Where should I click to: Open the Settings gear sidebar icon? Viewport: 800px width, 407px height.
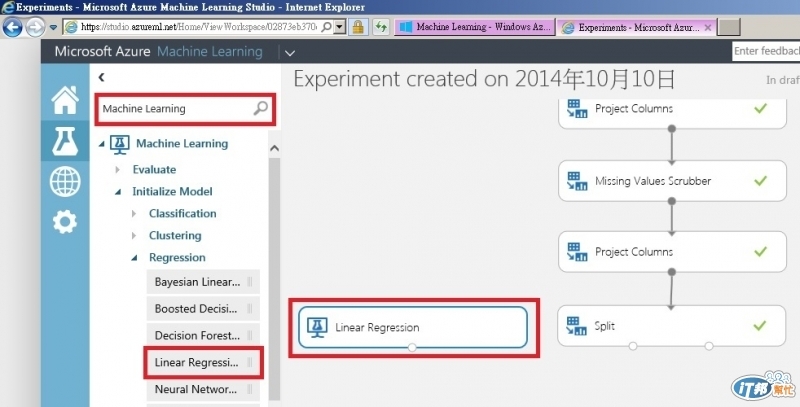pyautogui.click(x=65, y=221)
